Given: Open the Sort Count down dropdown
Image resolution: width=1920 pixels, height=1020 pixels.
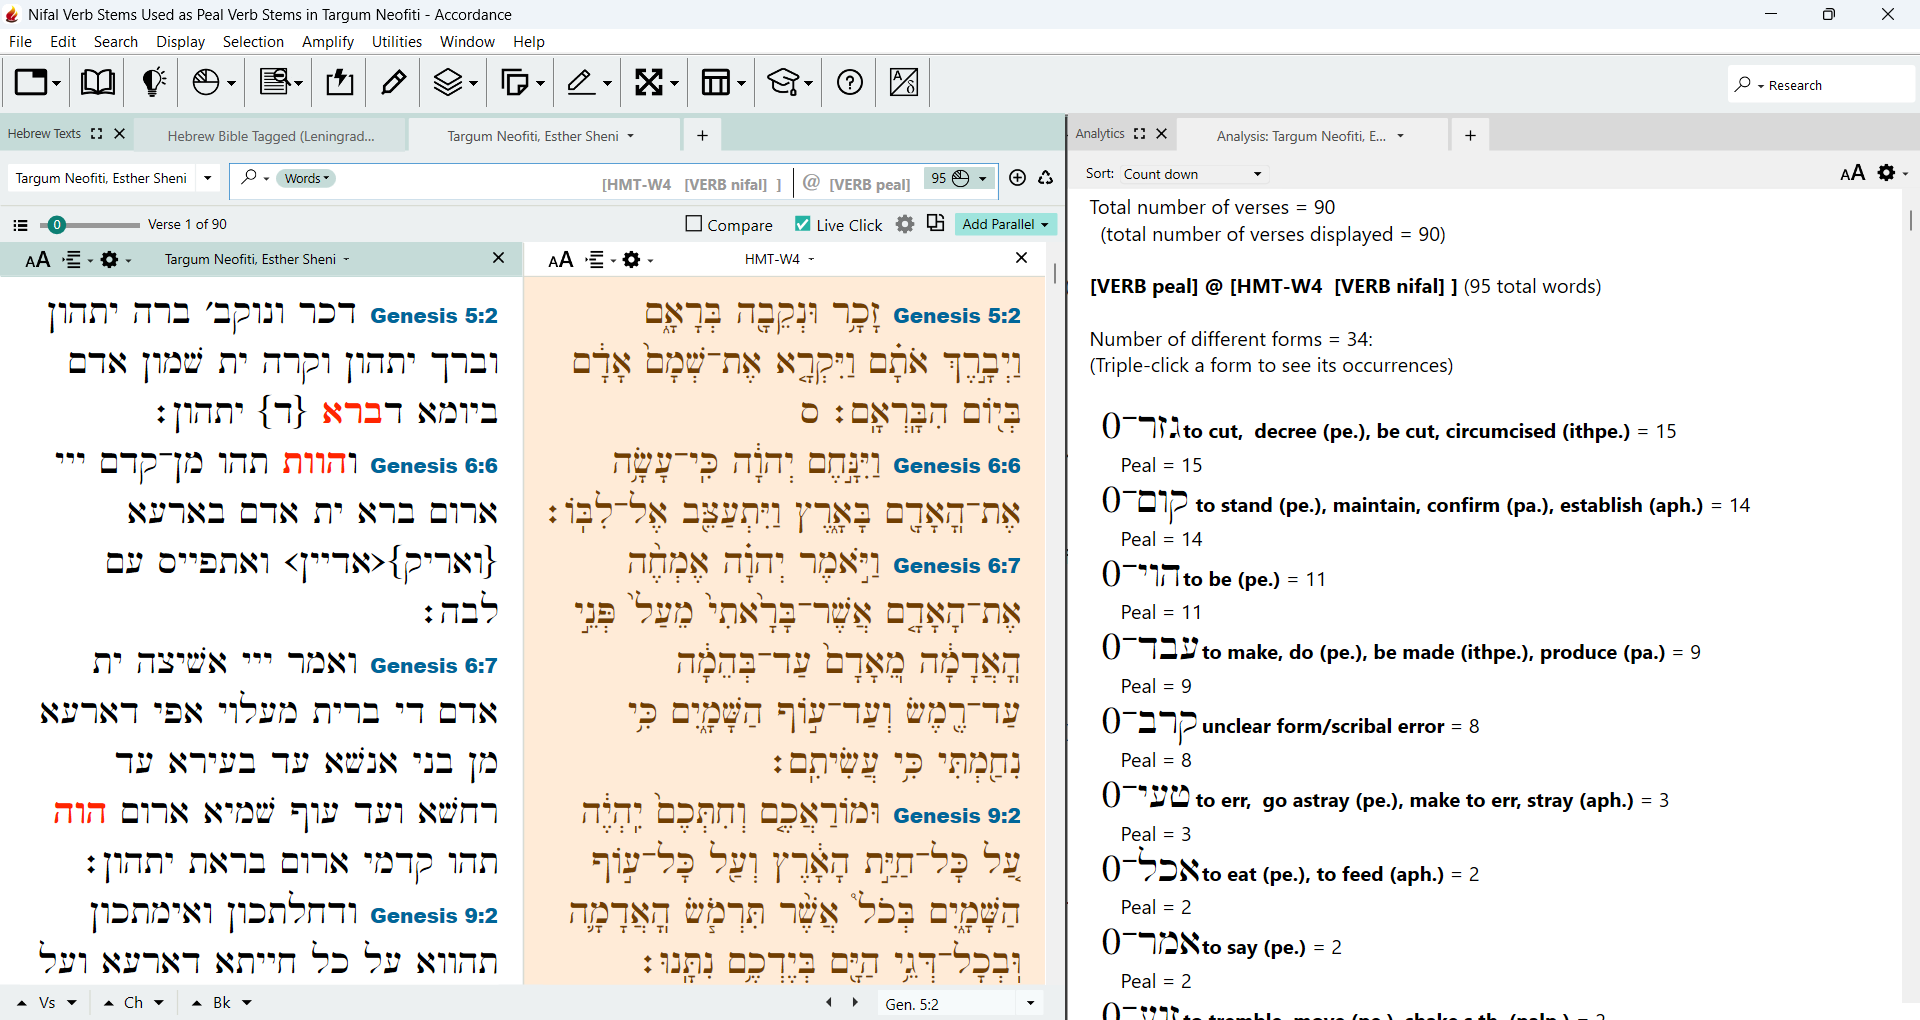Looking at the screenshot, I should 1192,174.
